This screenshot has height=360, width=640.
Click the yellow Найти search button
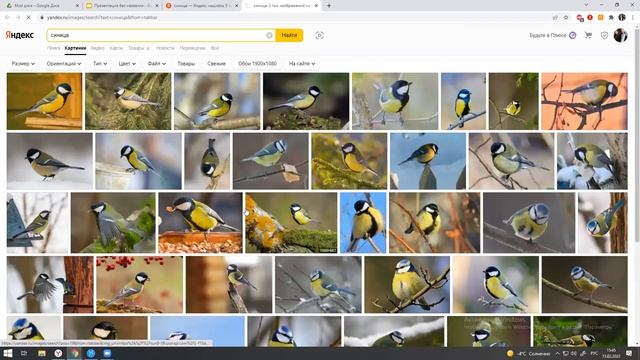(289, 36)
